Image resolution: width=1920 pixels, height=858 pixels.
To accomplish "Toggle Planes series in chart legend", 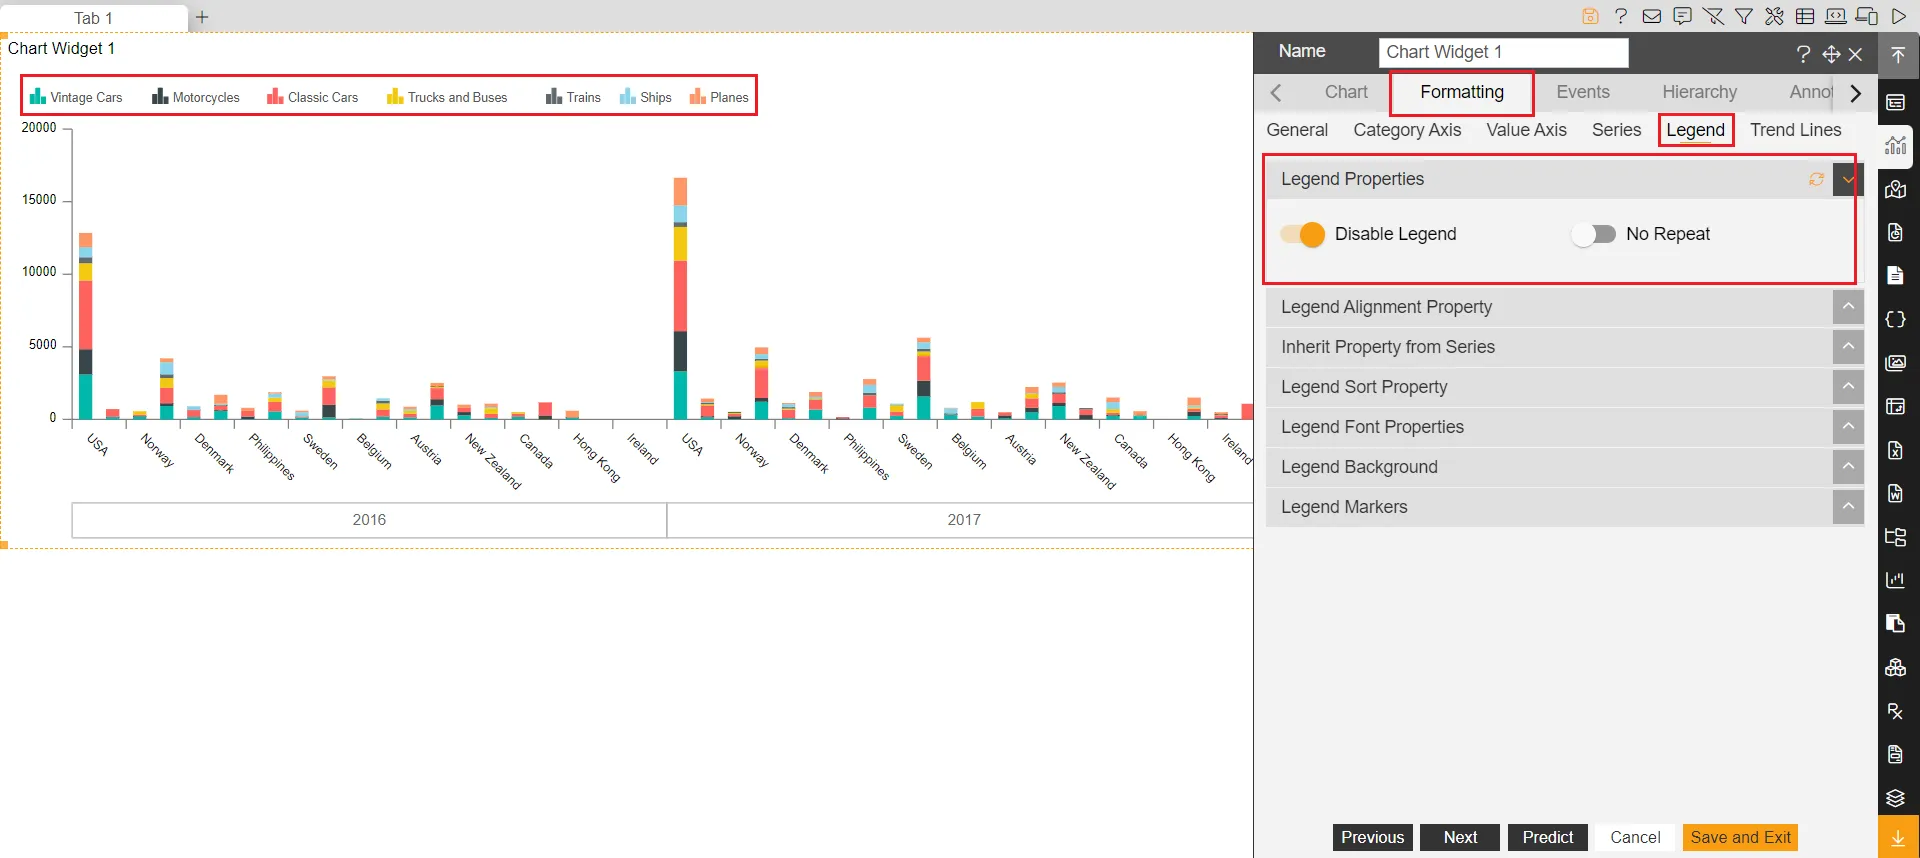I will 719,97.
